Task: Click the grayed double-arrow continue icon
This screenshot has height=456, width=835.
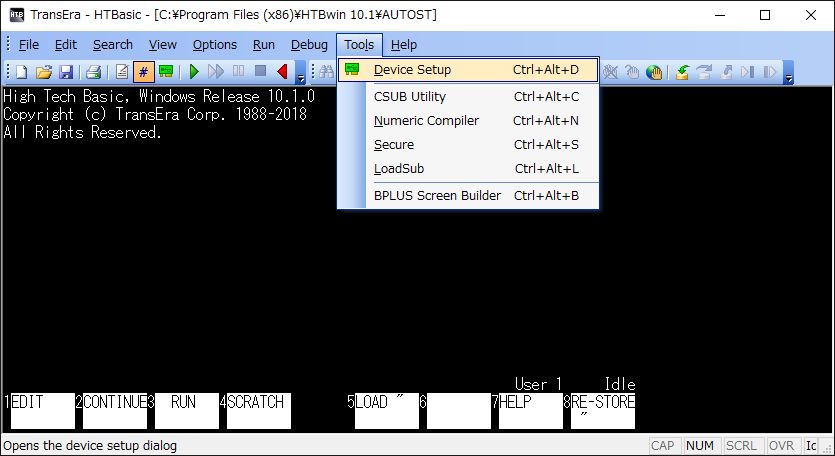Action: [216, 71]
